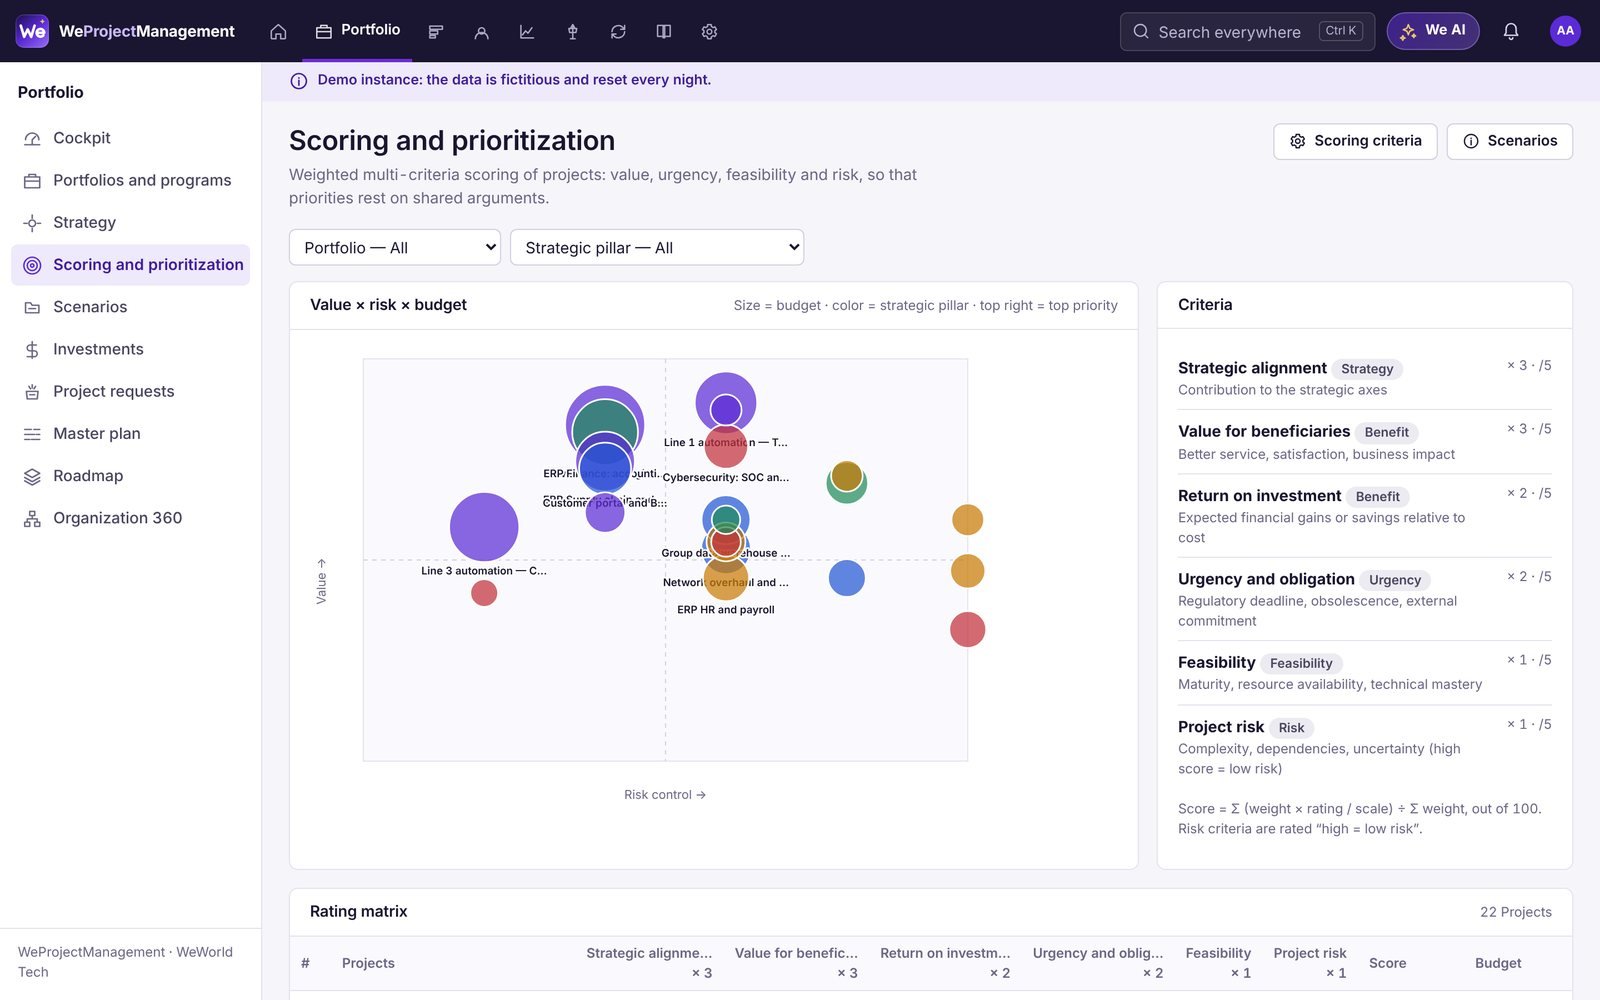
Task: Click the WeProjectManagement logo
Action: (126, 31)
